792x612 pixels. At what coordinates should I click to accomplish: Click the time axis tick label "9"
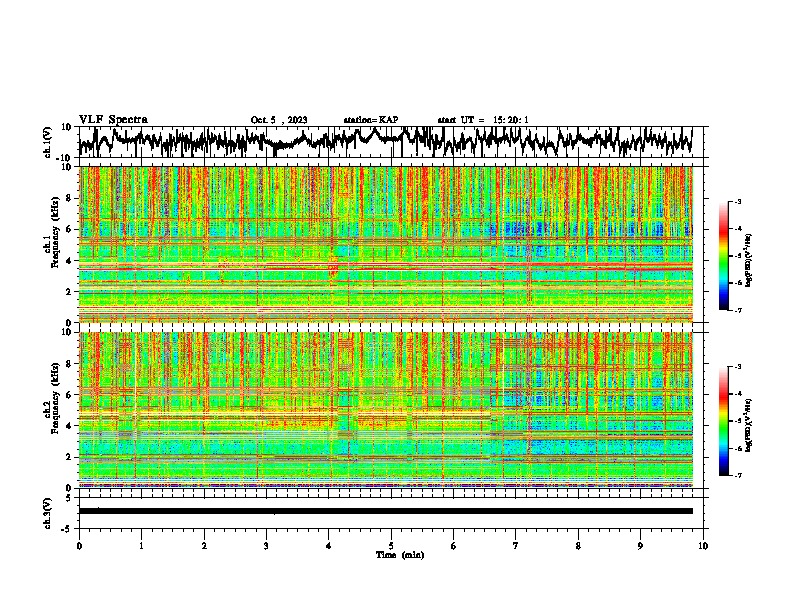(x=640, y=546)
